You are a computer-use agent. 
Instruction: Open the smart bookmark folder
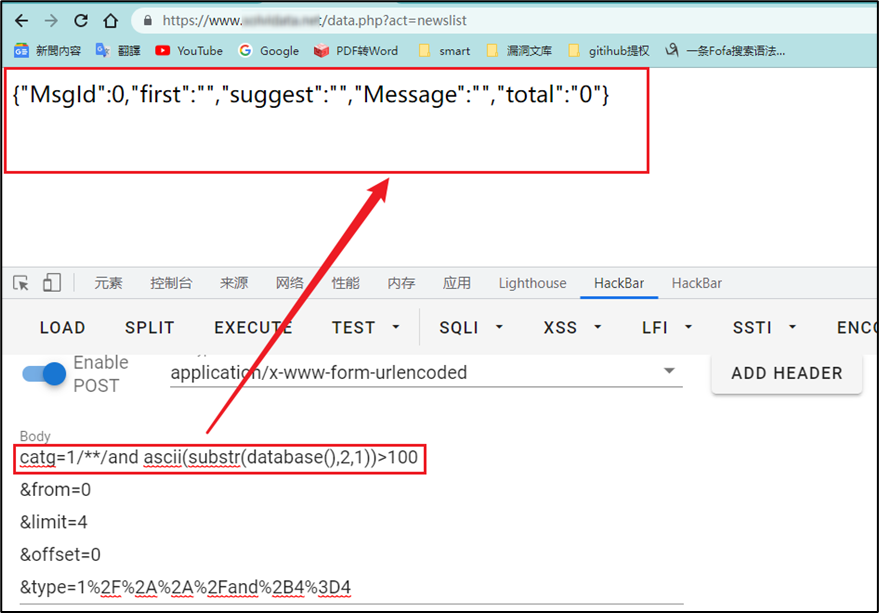445,51
